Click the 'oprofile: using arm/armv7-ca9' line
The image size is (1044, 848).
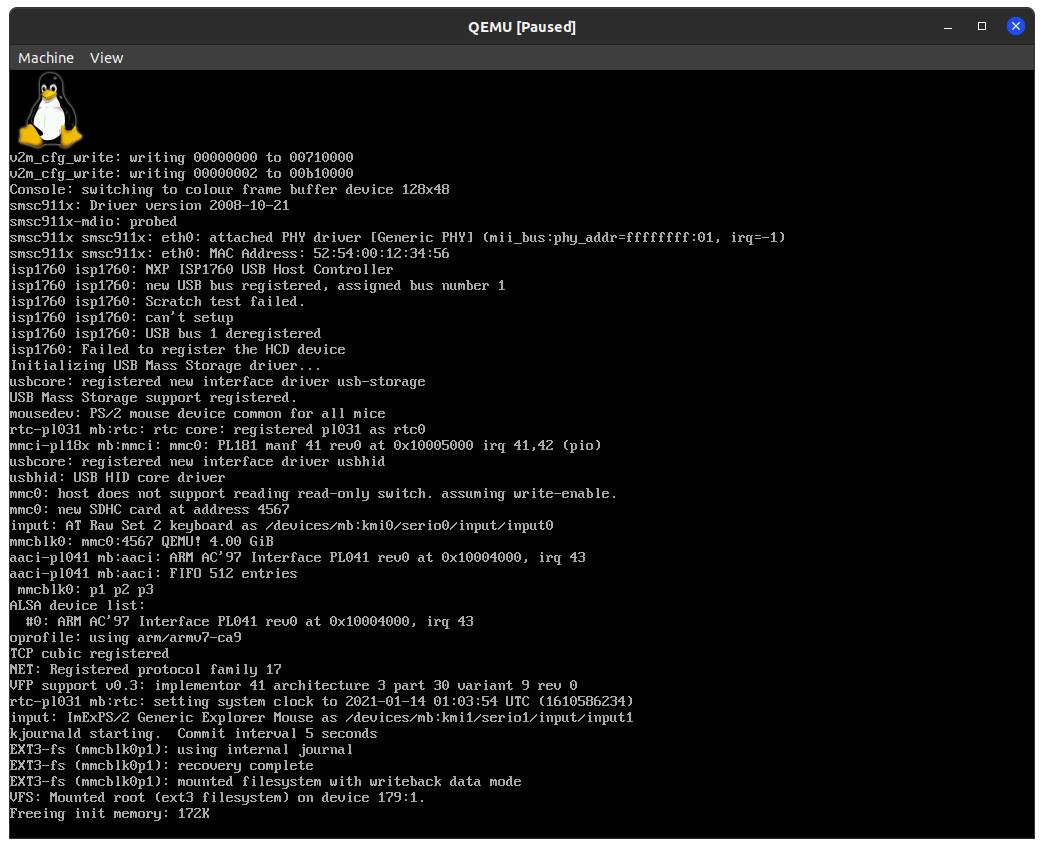pos(125,638)
